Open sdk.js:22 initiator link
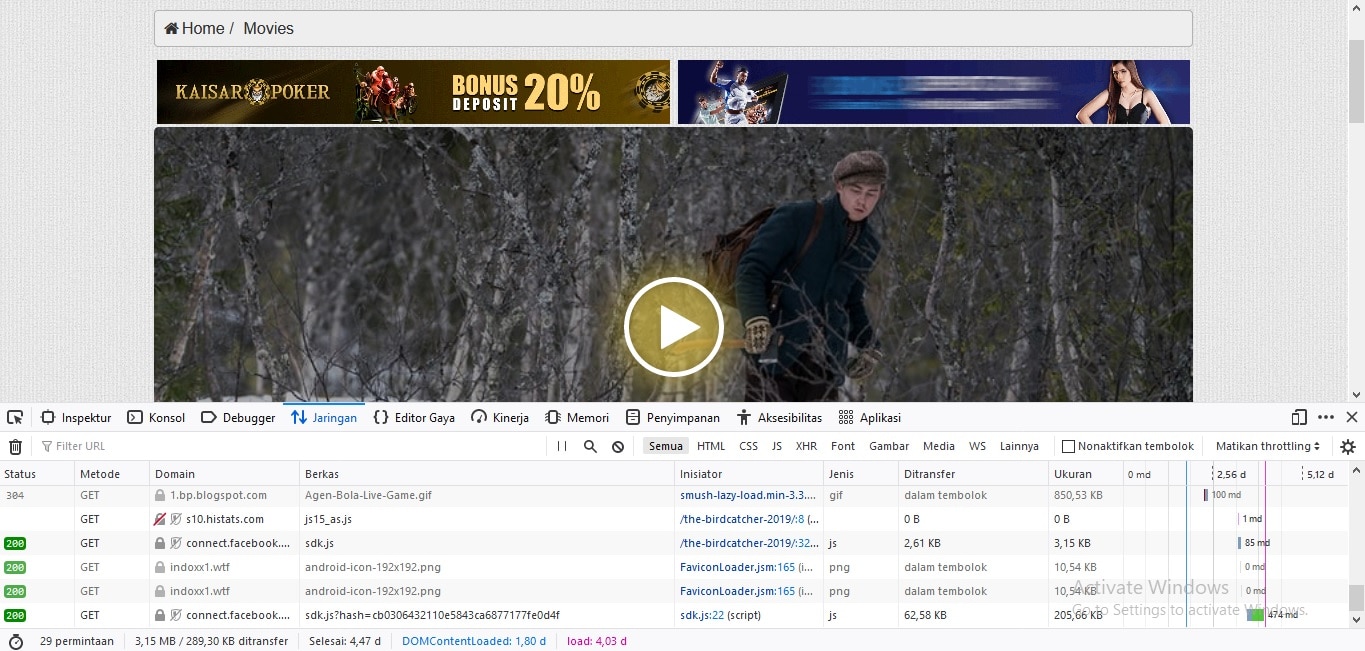 pos(702,615)
